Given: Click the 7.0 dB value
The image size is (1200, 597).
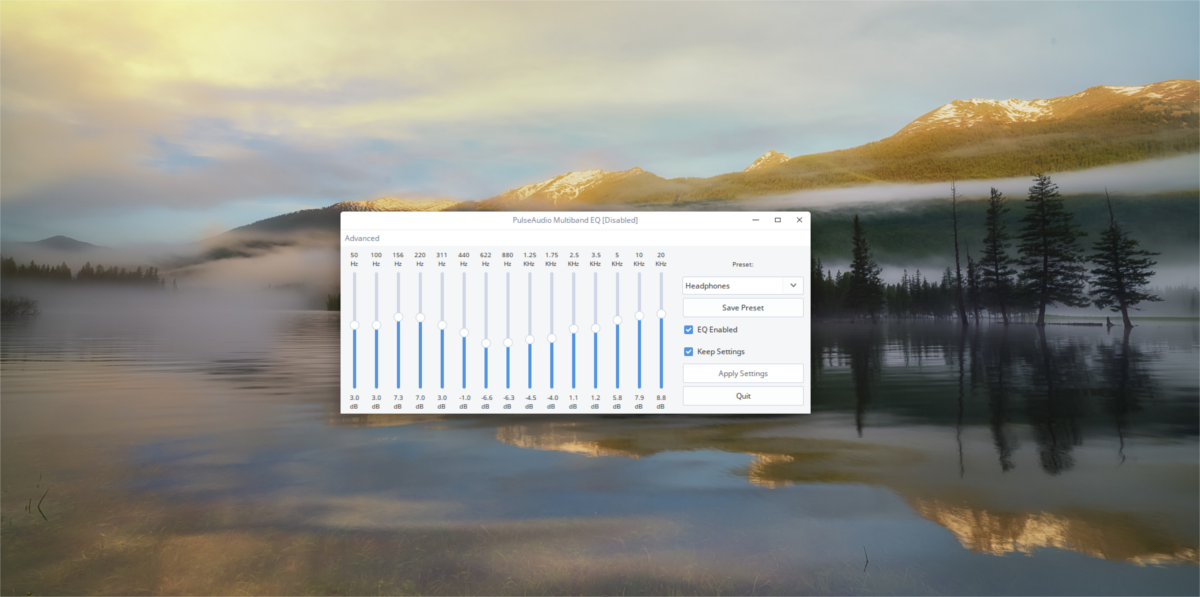Looking at the screenshot, I should 420,402.
